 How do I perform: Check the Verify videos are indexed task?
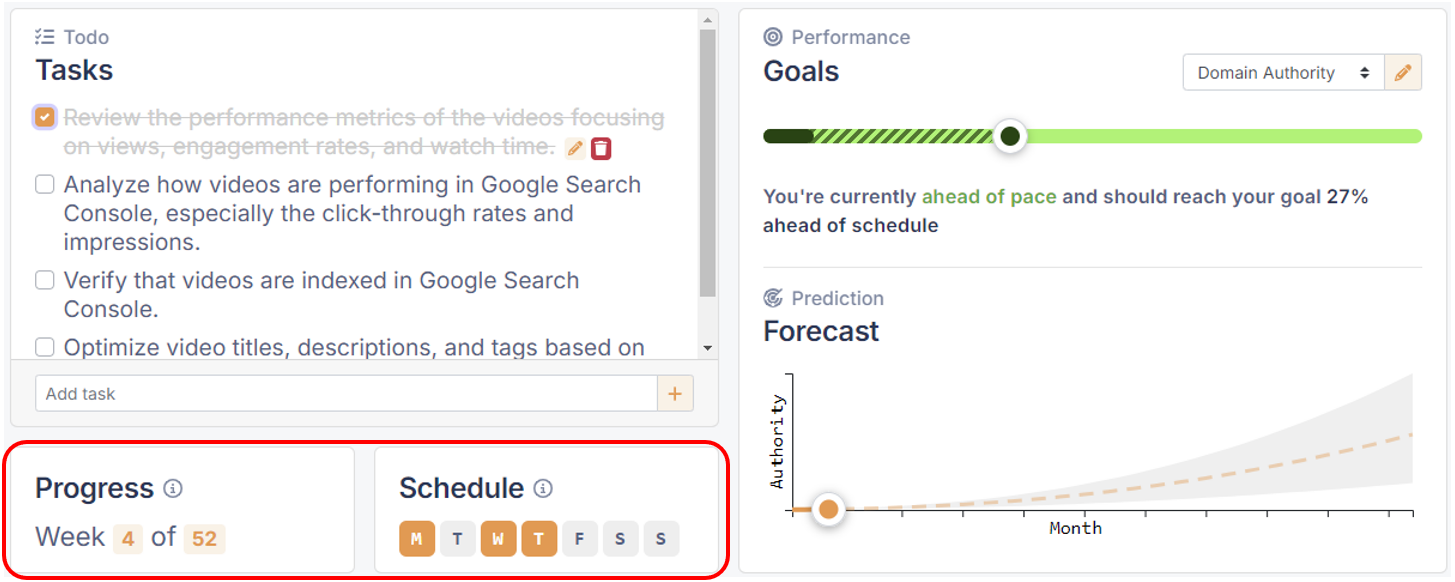(x=44, y=280)
